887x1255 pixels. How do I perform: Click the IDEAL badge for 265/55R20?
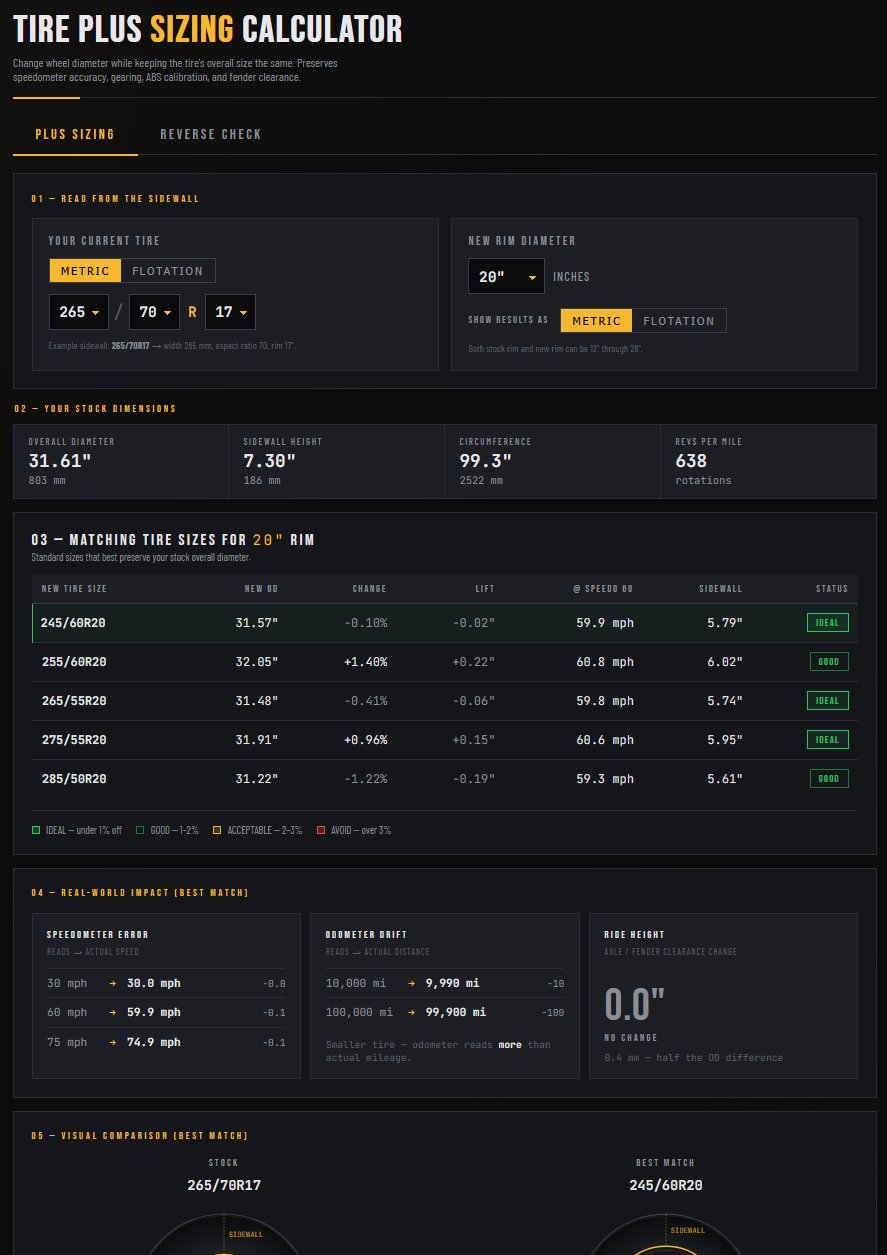[x=828, y=701]
